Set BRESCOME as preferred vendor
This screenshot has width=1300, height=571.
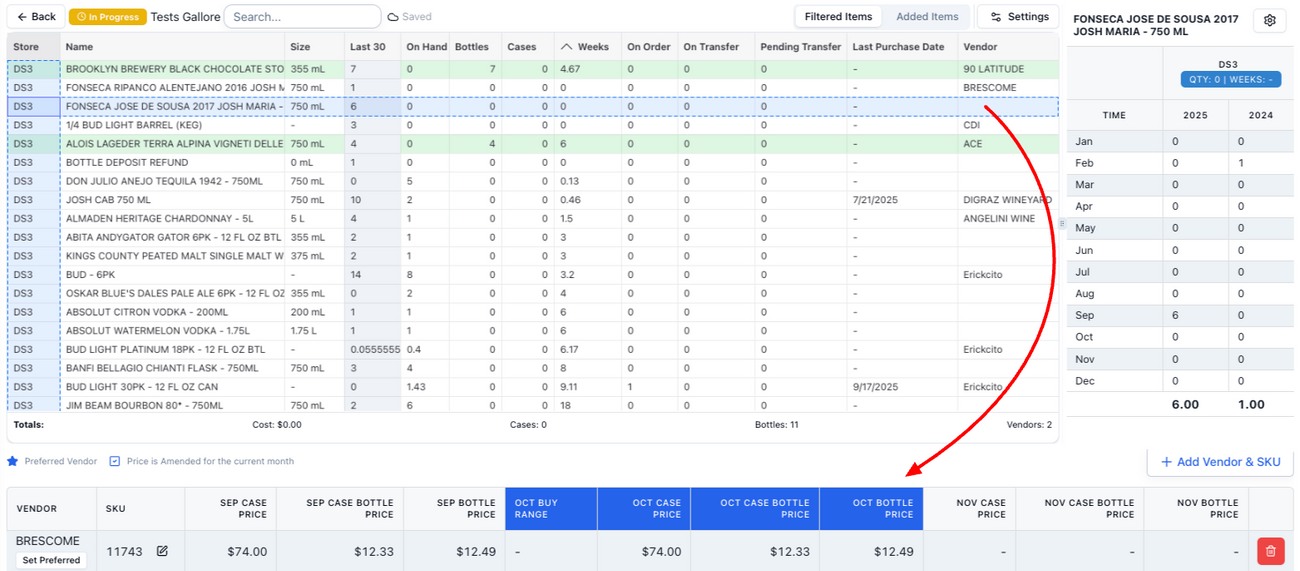click(51, 560)
